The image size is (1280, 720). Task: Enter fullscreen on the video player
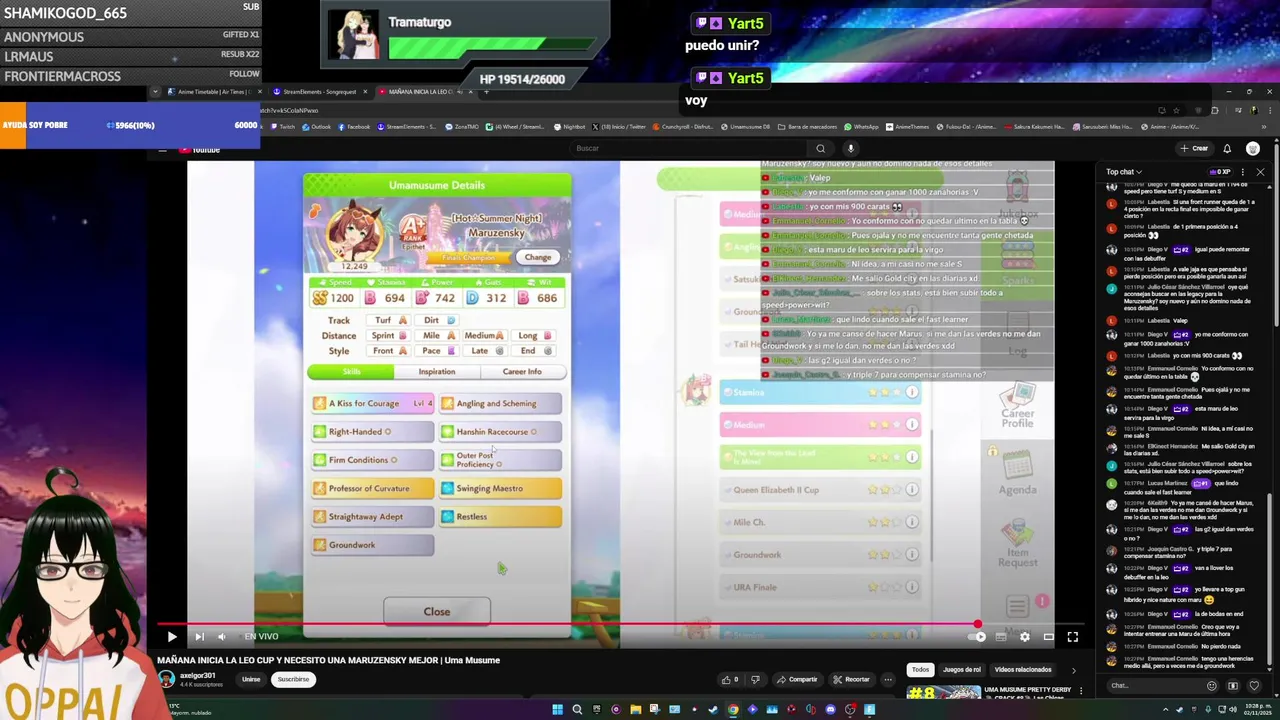(x=1072, y=636)
